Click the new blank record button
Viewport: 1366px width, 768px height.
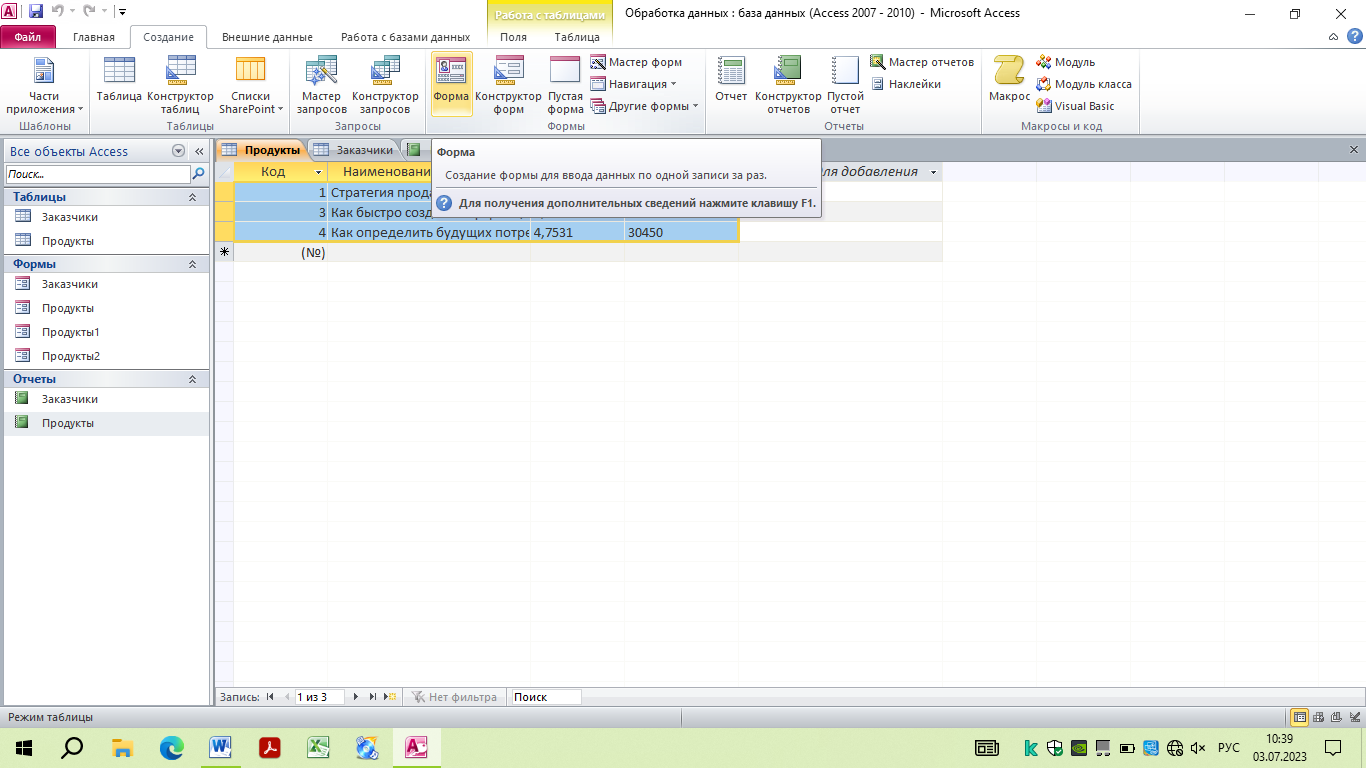391,697
